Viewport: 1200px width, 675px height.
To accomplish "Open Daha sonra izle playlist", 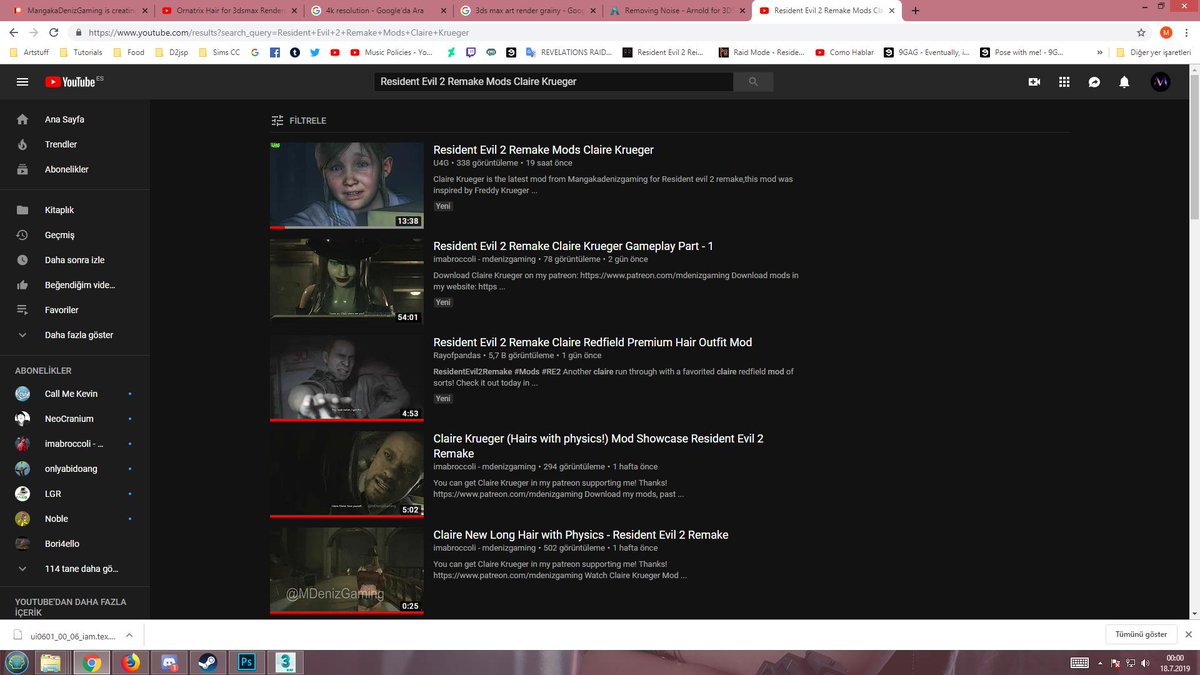I will pos(75,260).
